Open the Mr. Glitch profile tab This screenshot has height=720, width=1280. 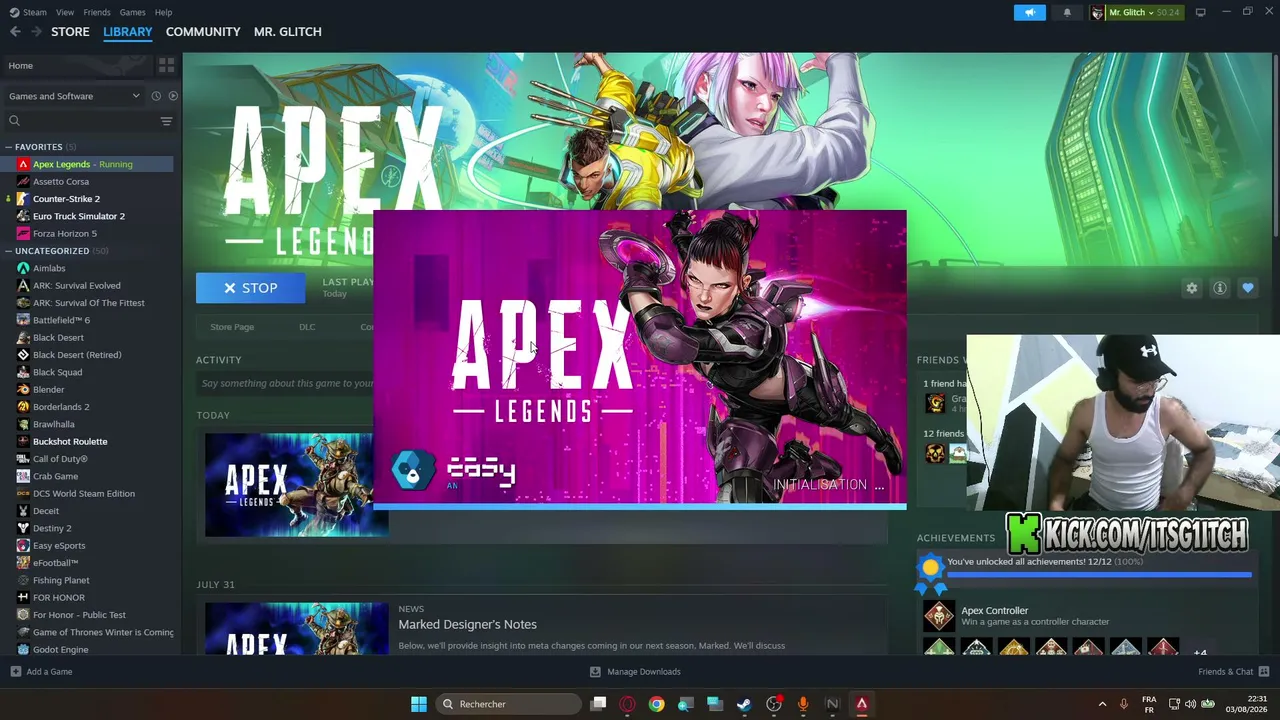point(288,32)
